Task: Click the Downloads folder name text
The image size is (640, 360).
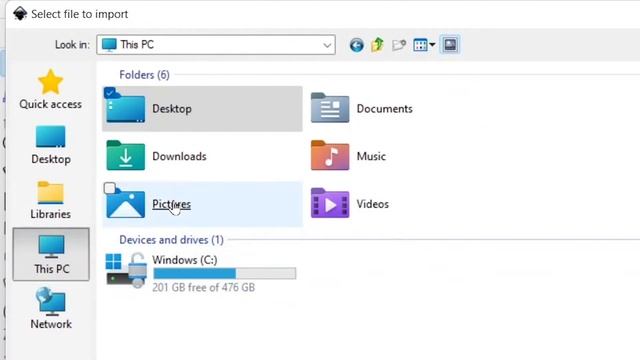Action: pos(179,156)
